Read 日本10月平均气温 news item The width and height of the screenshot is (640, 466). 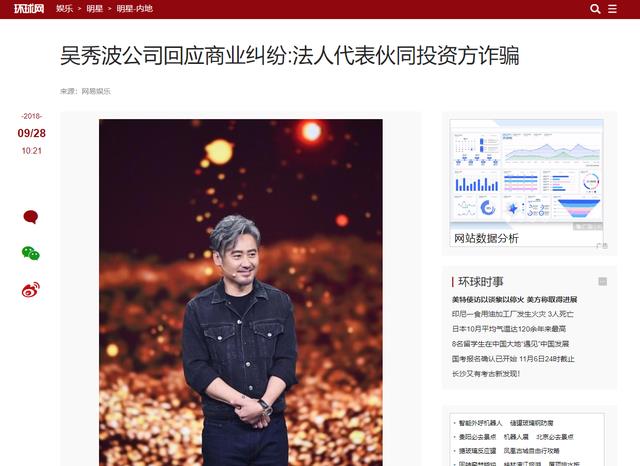509,329
